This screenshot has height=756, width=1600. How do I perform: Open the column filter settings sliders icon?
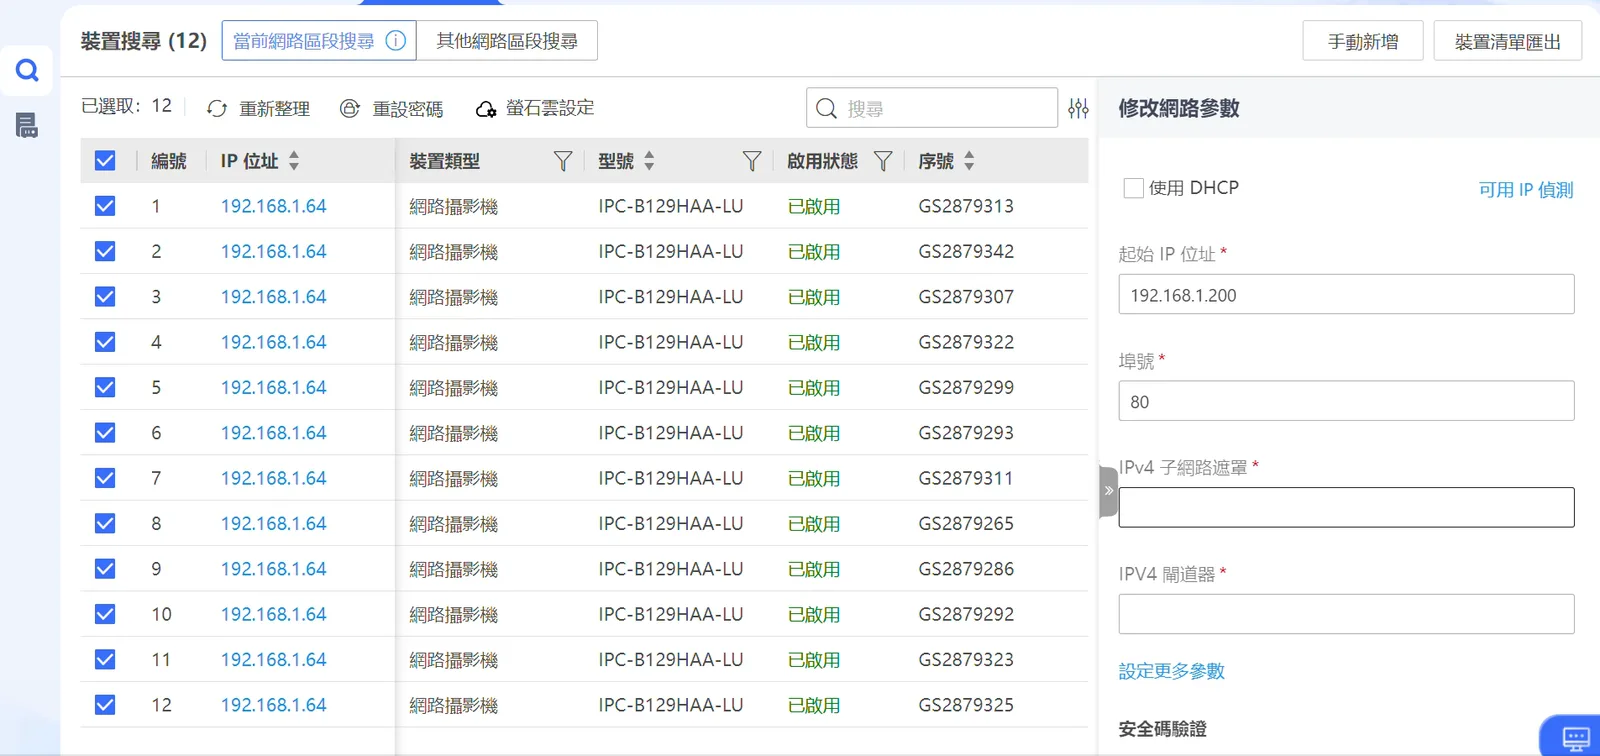(x=1078, y=108)
